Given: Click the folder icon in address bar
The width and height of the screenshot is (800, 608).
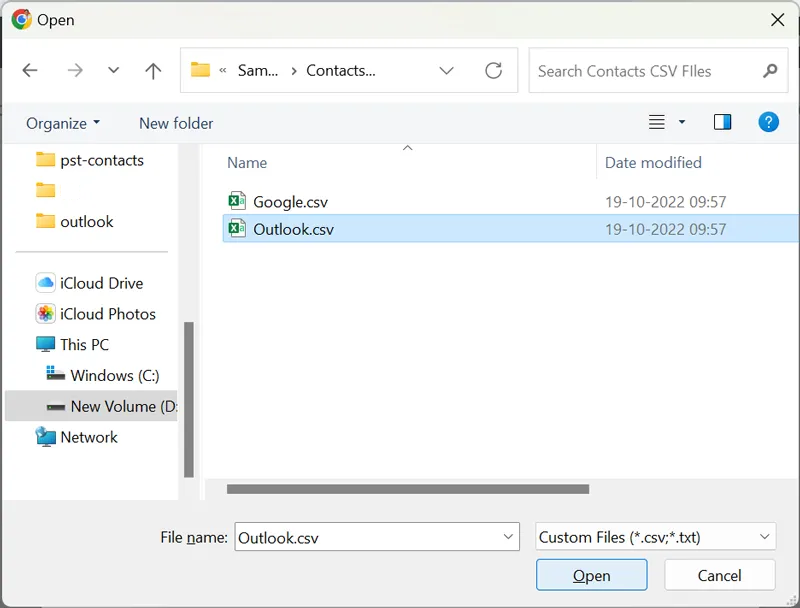Looking at the screenshot, I should [x=200, y=69].
